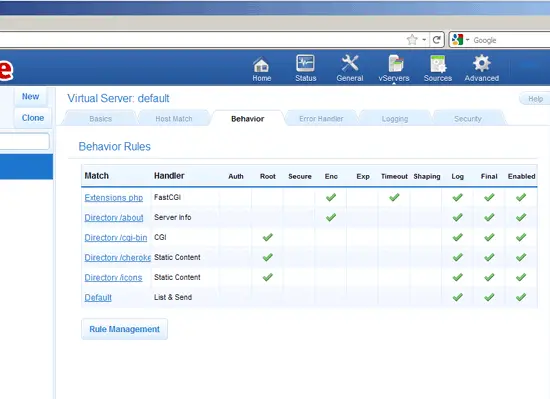Click the browser reload icon
Viewport: 550px width, 399px height.
(x=436, y=40)
